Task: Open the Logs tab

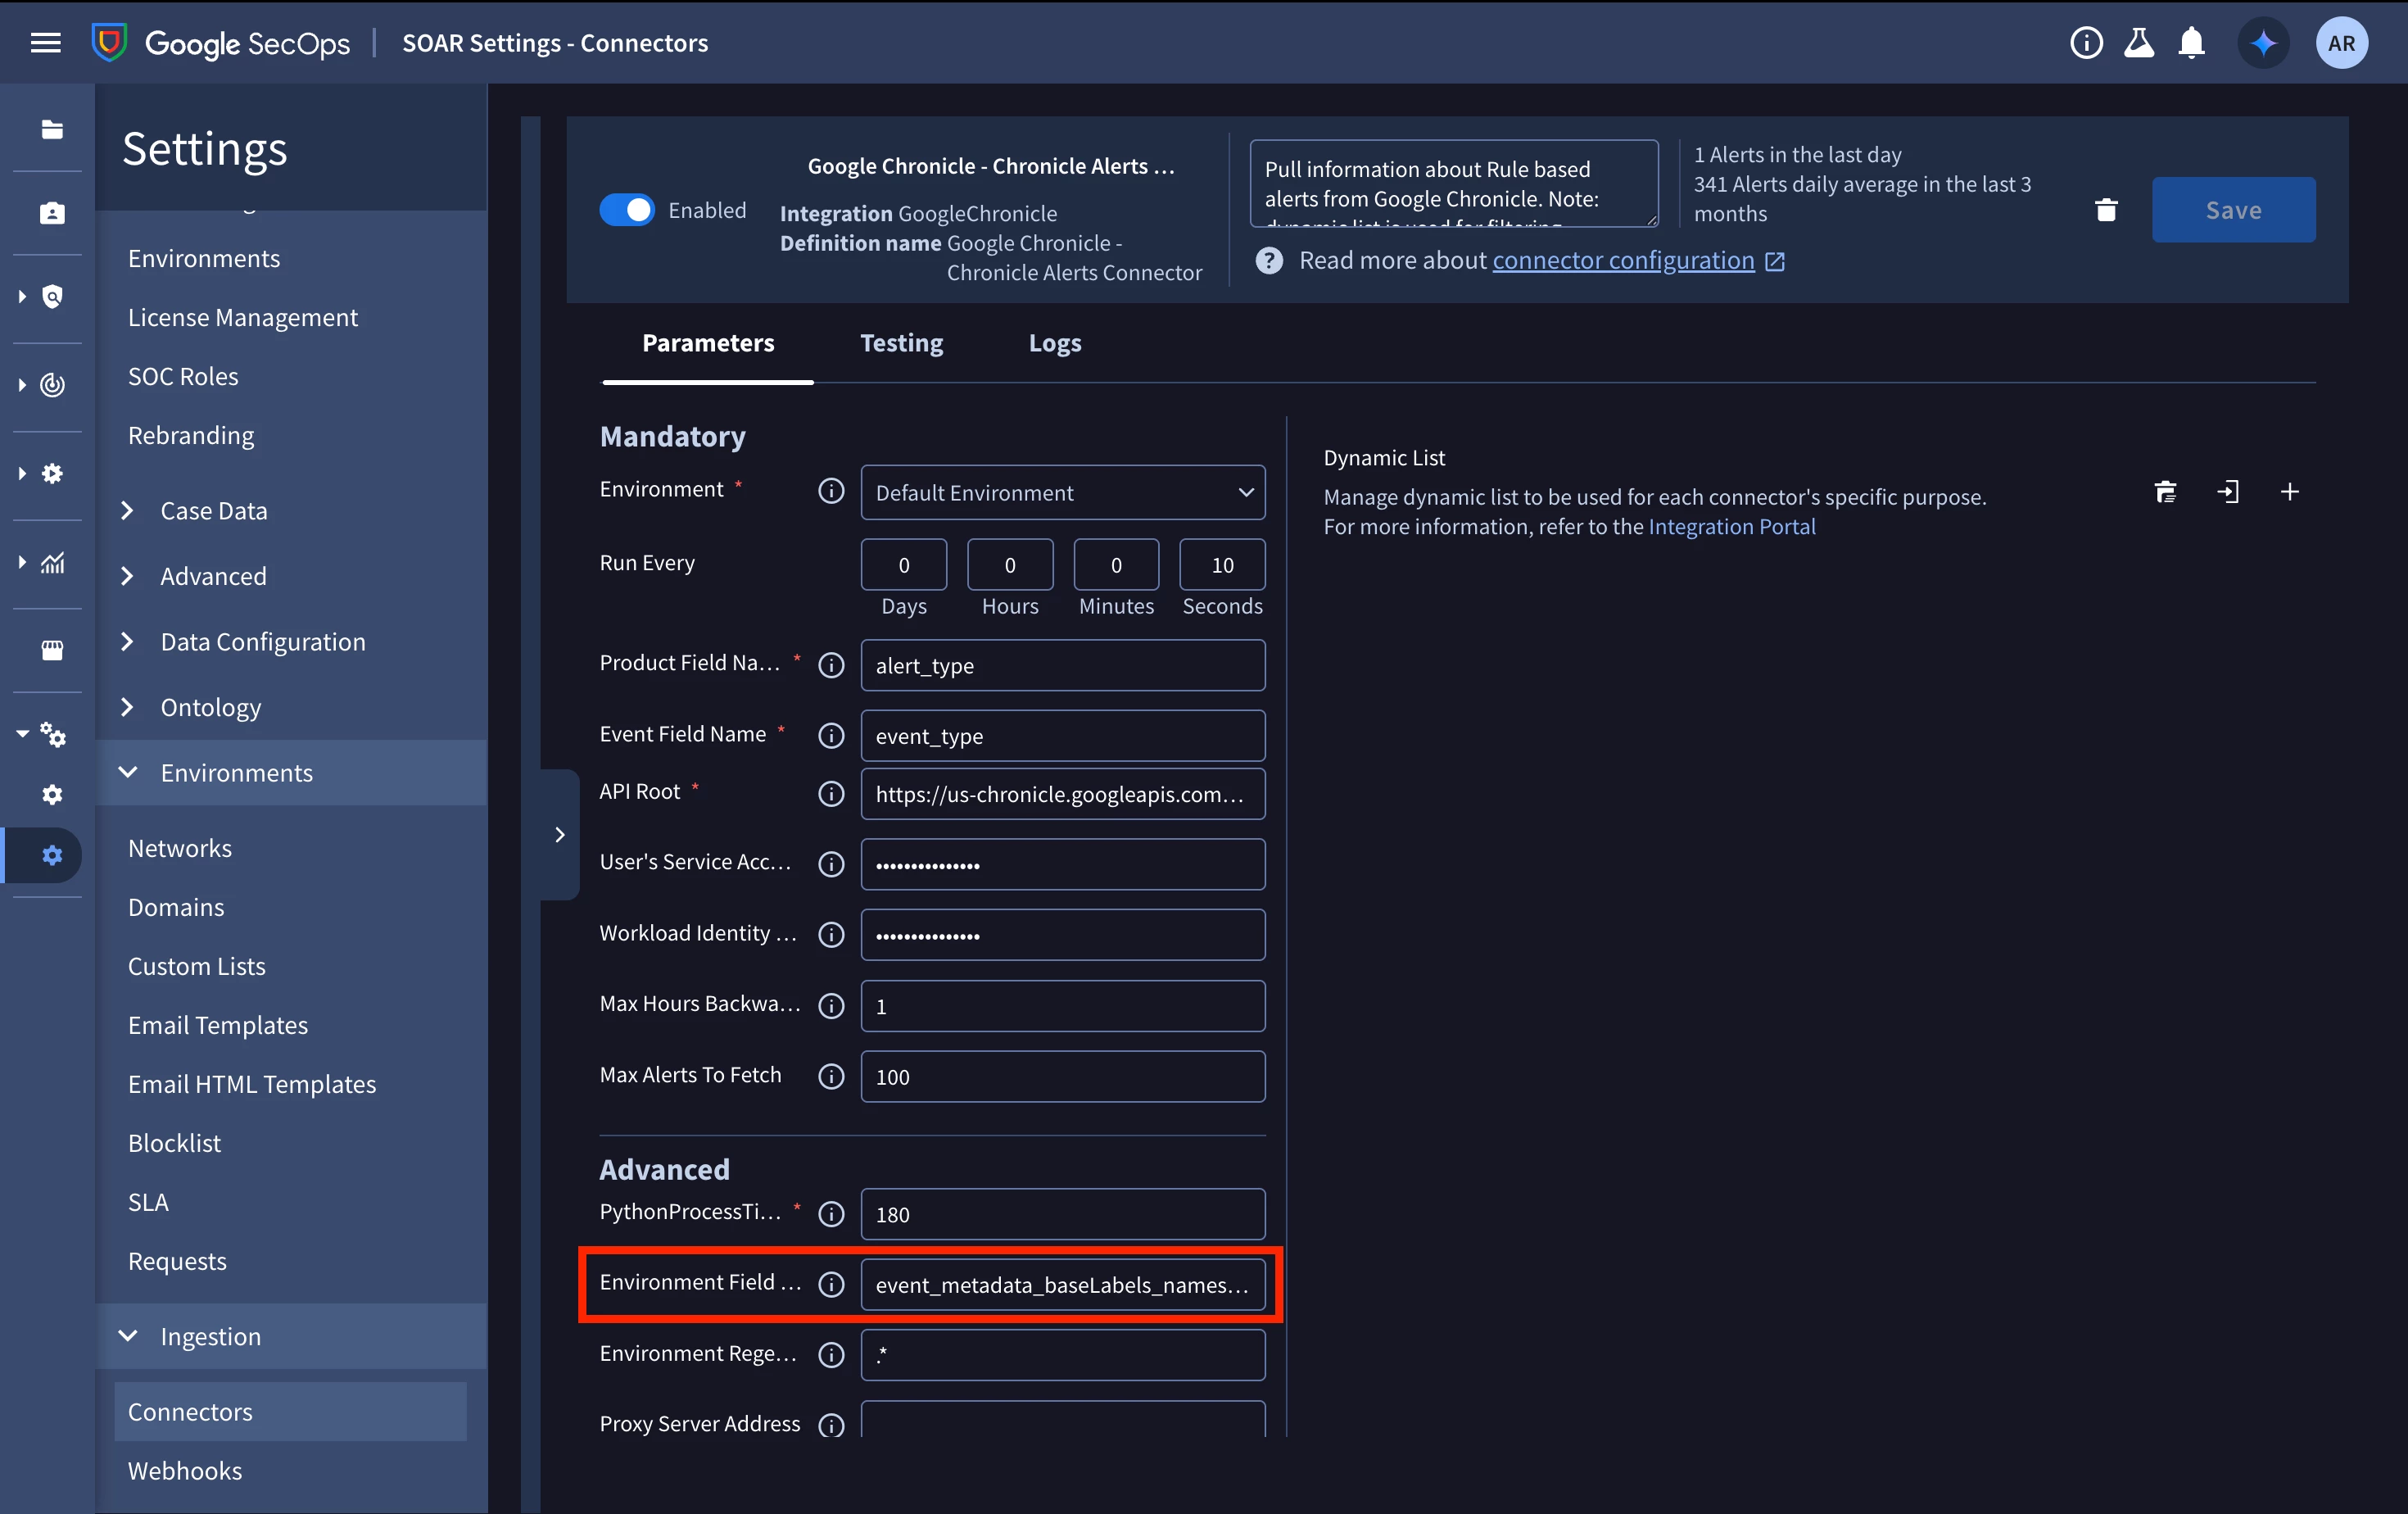Action: click(x=1055, y=343)
